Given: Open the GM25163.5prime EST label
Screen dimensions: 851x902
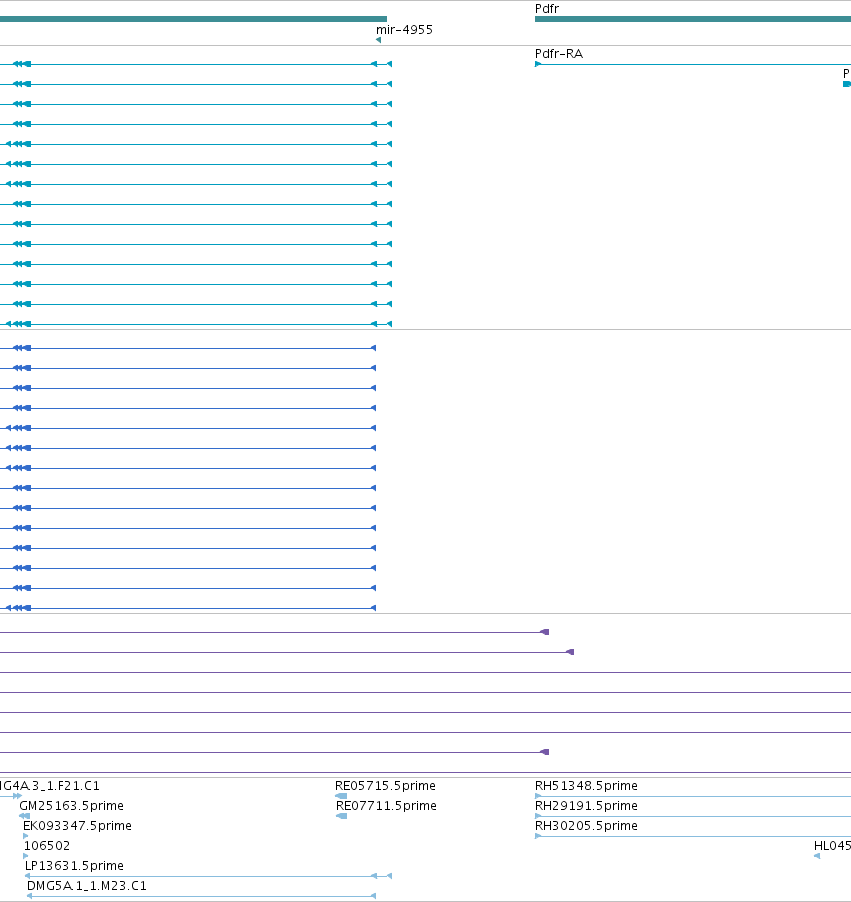Looking at the screenshot, I should [71, 806].
